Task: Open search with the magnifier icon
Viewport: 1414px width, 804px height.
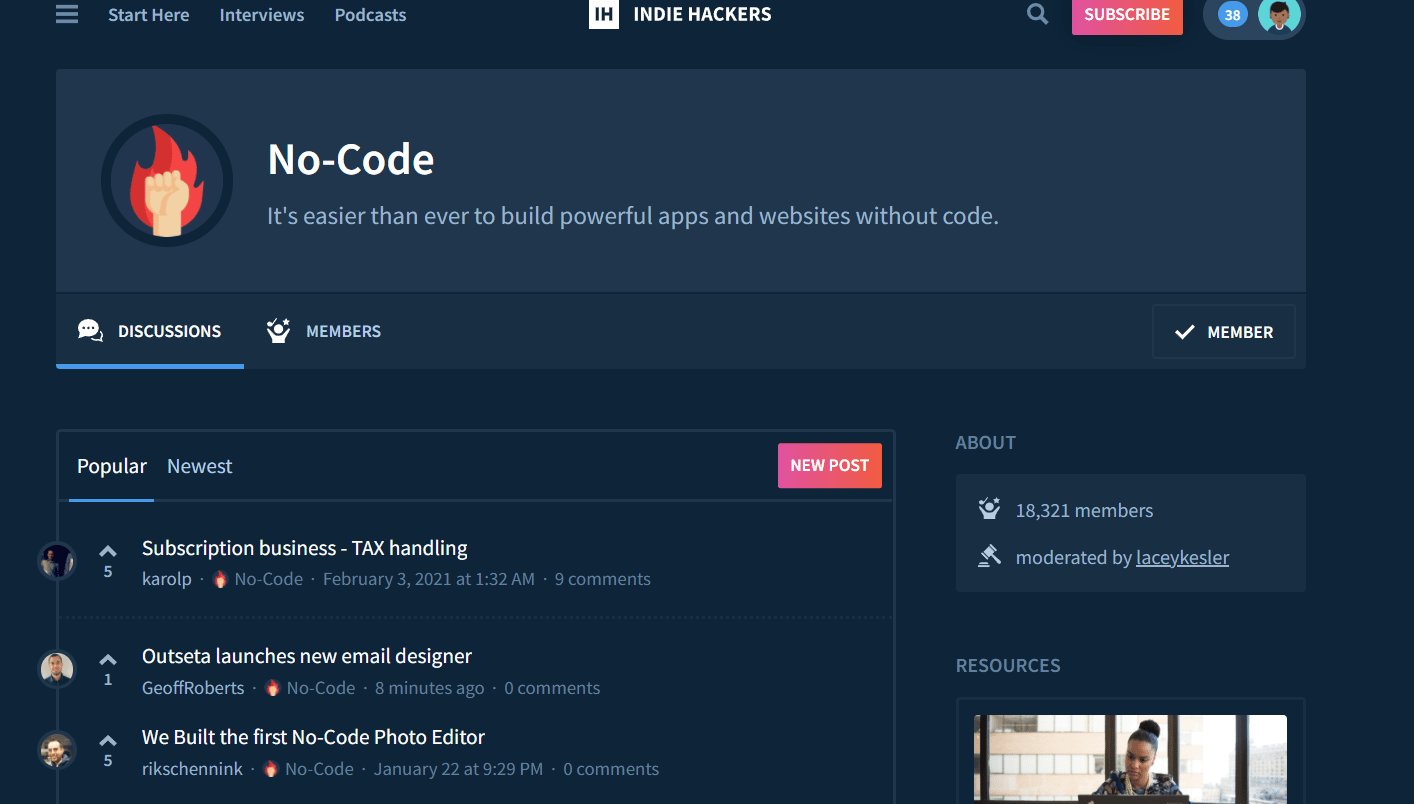Action: click(1038, 14)
